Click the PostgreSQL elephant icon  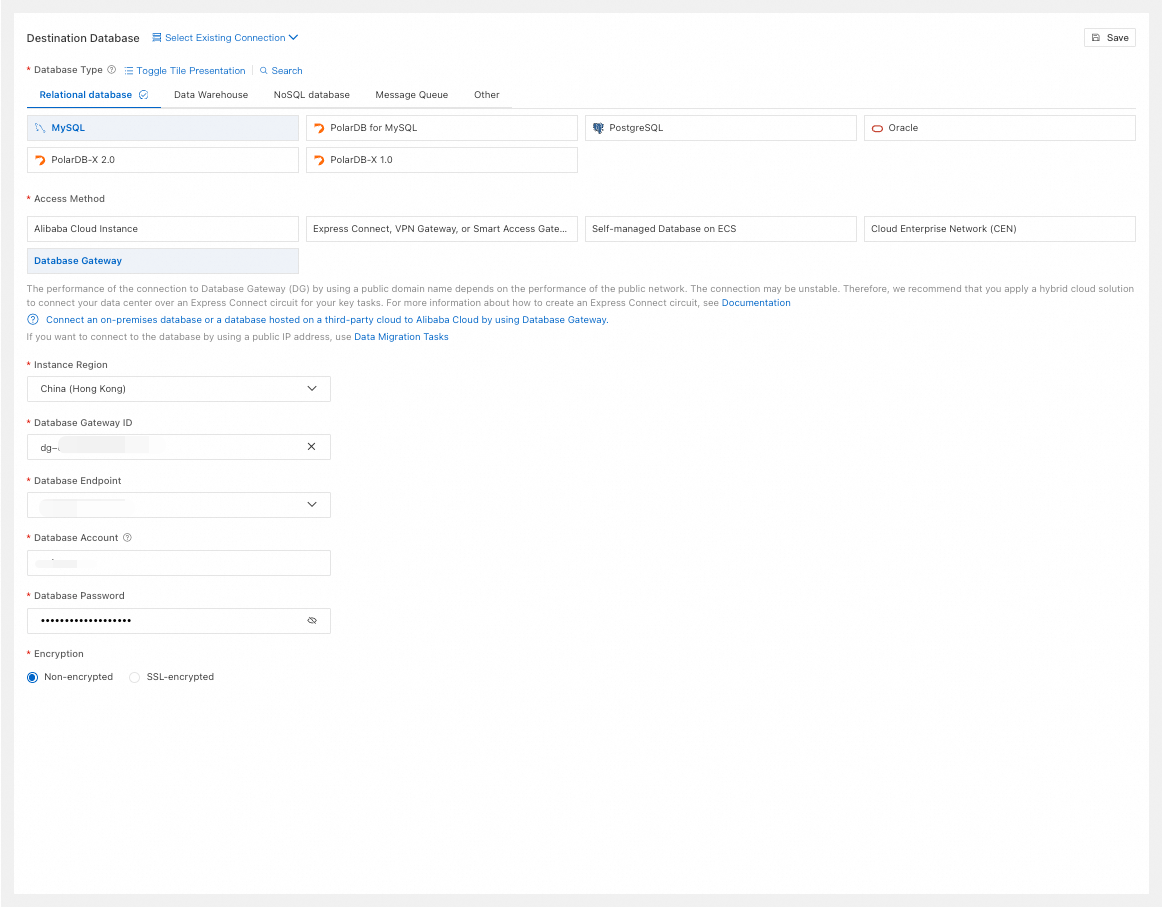[598, 128]
